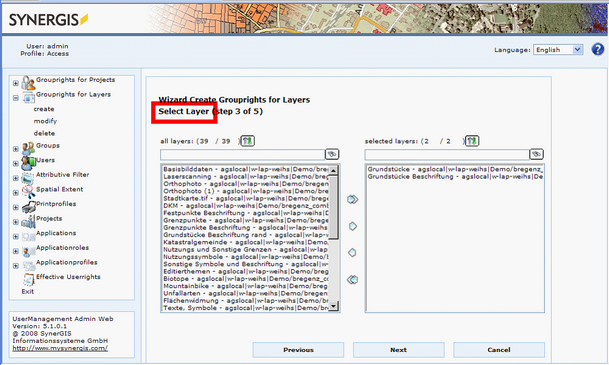Click the SYNERGIS logo
This screenshot has width=609, height=365.
[x=48, y=19]
